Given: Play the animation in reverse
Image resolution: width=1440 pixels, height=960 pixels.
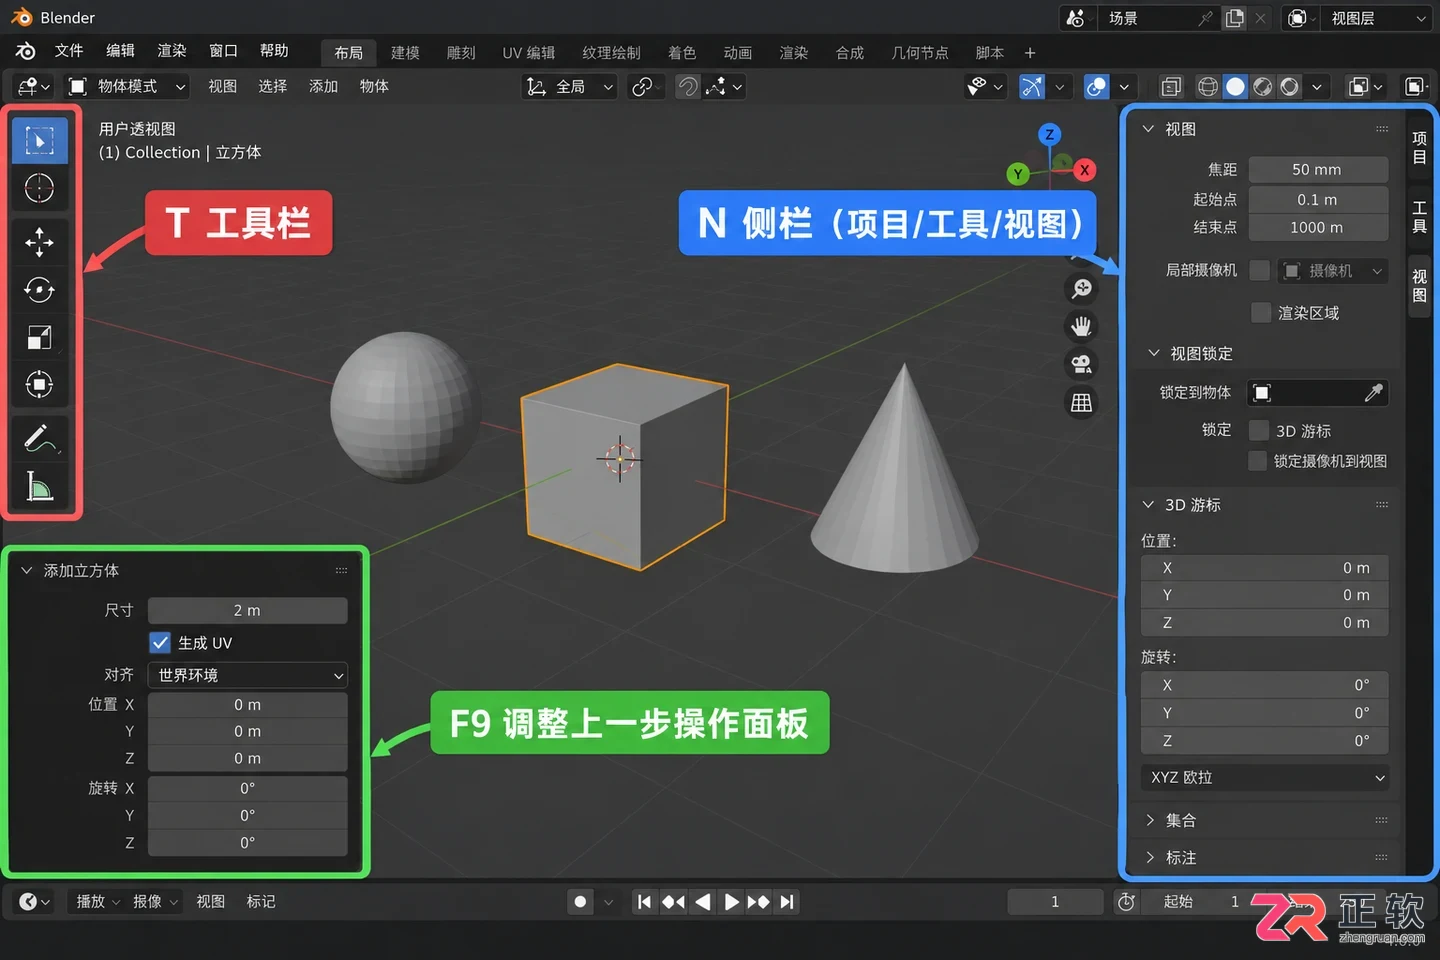Looking at the screenshot, I should [x=703, y=902].
